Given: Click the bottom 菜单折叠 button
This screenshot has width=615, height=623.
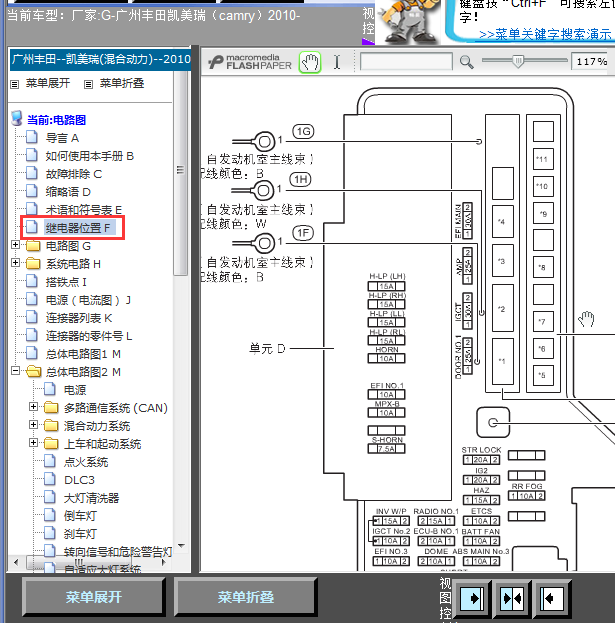Looking at the screenshot, I should pos(246,597).
